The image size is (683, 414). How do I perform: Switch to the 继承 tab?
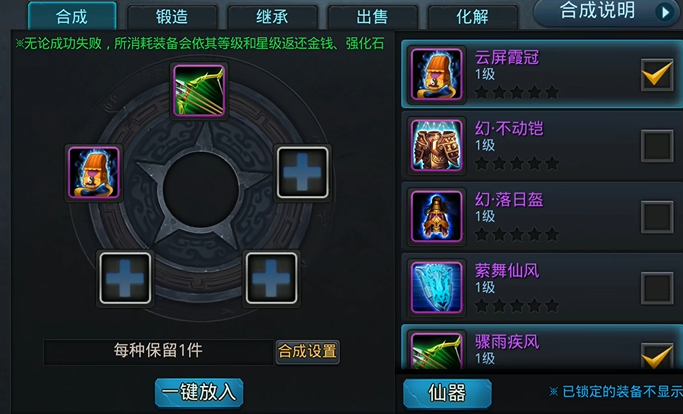tap(272, 17)
